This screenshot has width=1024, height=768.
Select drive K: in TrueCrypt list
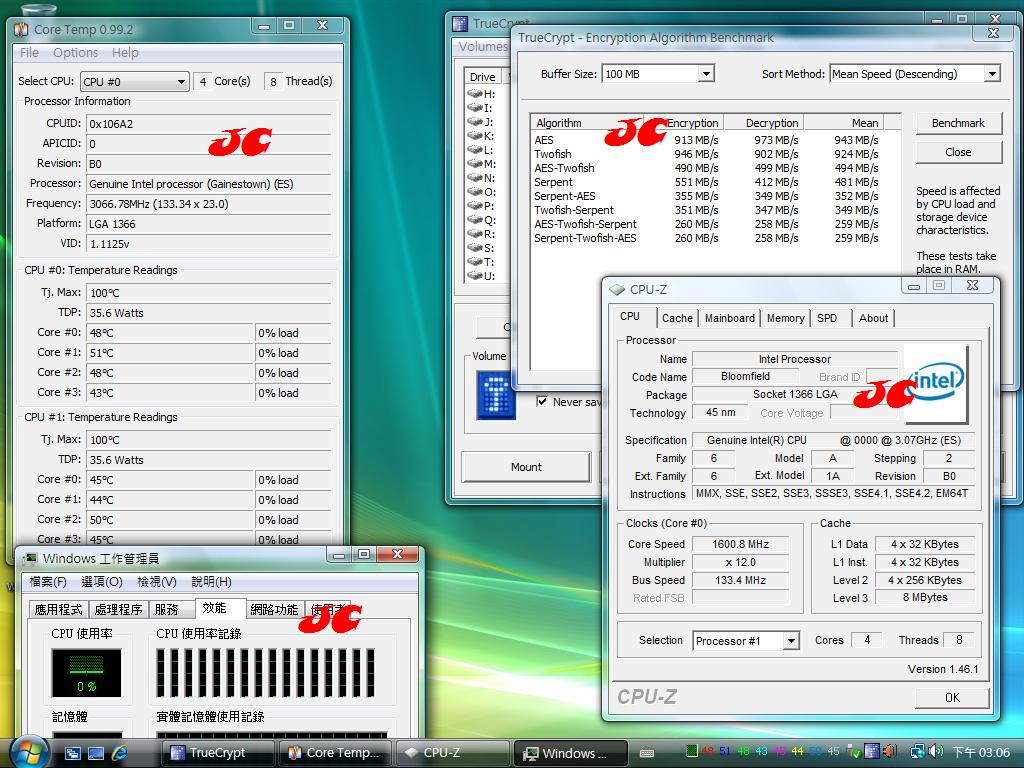point(483,136)
